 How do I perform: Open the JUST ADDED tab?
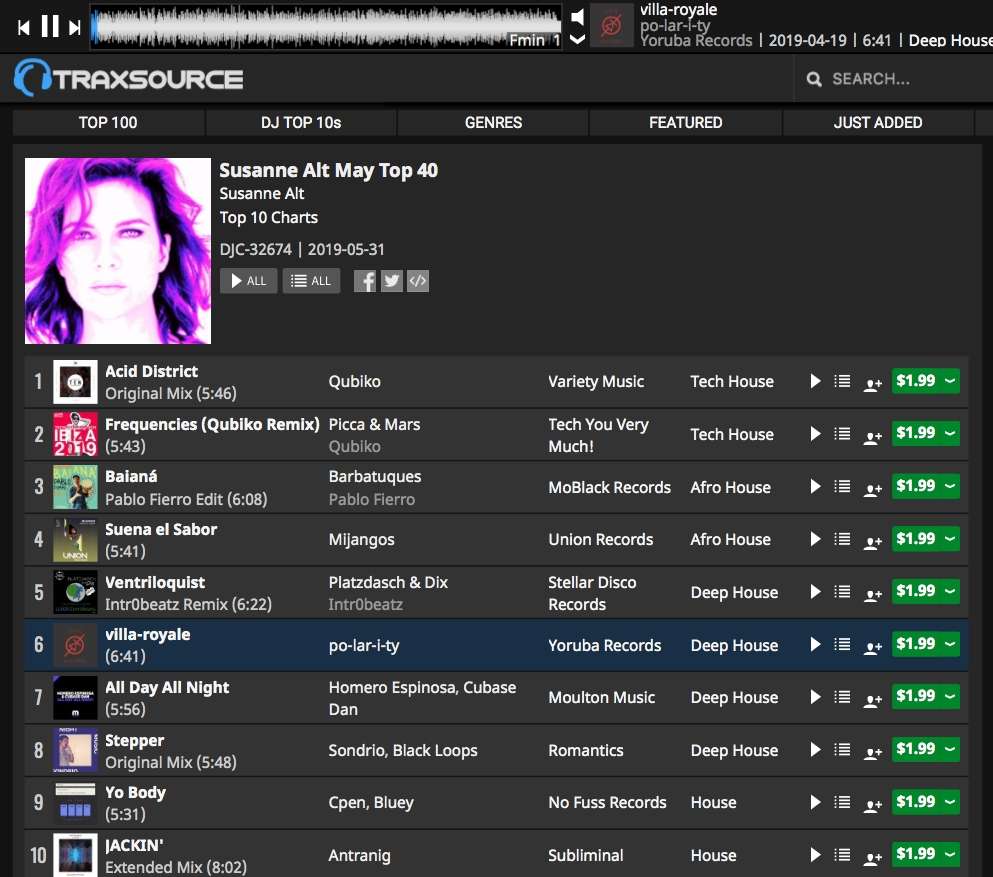point(878,122)
